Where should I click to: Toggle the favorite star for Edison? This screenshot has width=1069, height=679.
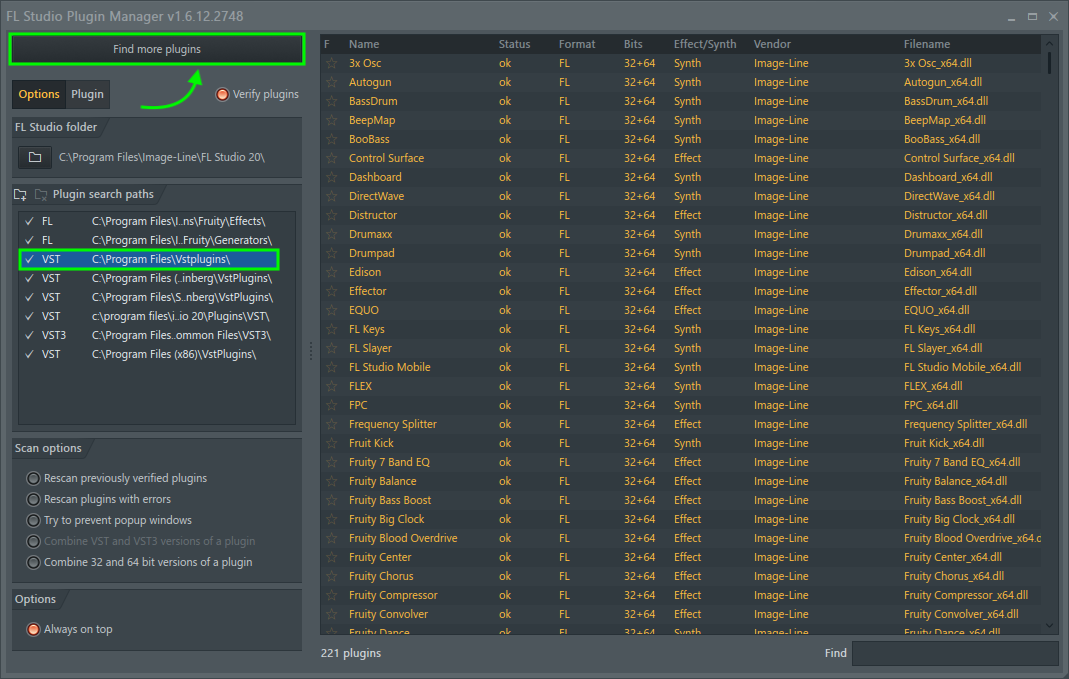331,272
